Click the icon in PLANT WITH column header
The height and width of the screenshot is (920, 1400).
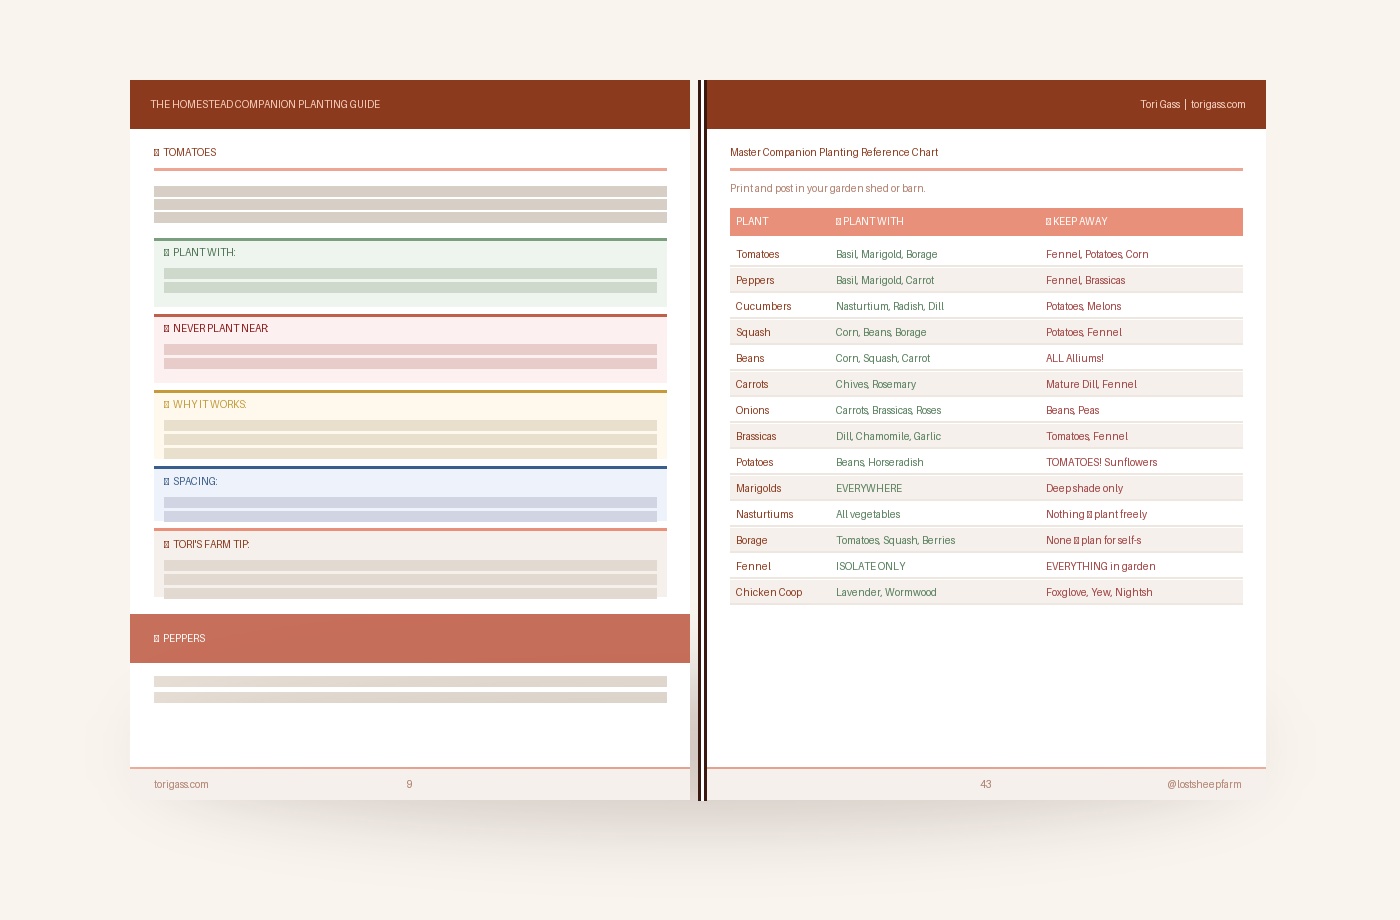tap(839, 222)
